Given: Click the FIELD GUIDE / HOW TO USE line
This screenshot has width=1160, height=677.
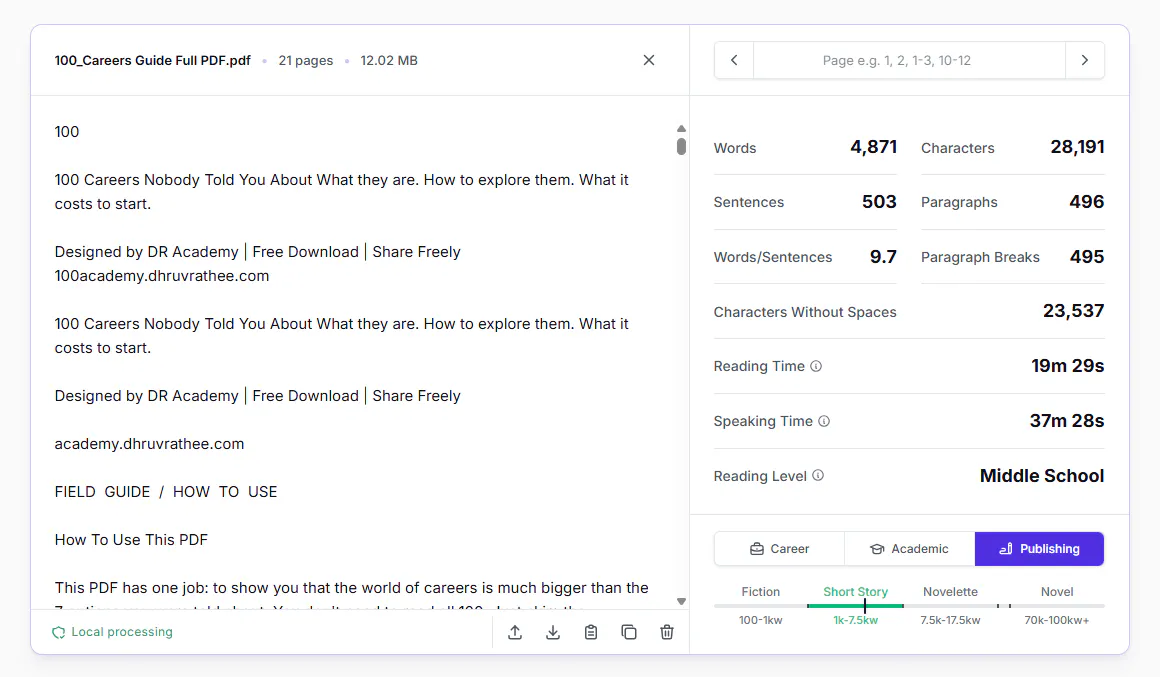Looking at the screenshot, I should click(166, 492).
